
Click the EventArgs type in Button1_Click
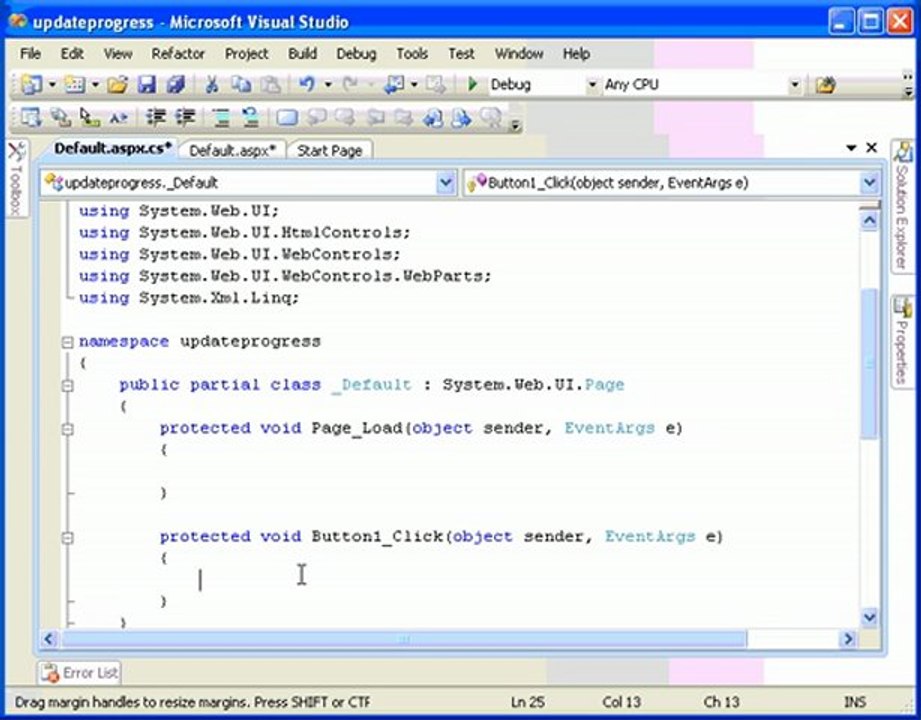coord(650,537)
